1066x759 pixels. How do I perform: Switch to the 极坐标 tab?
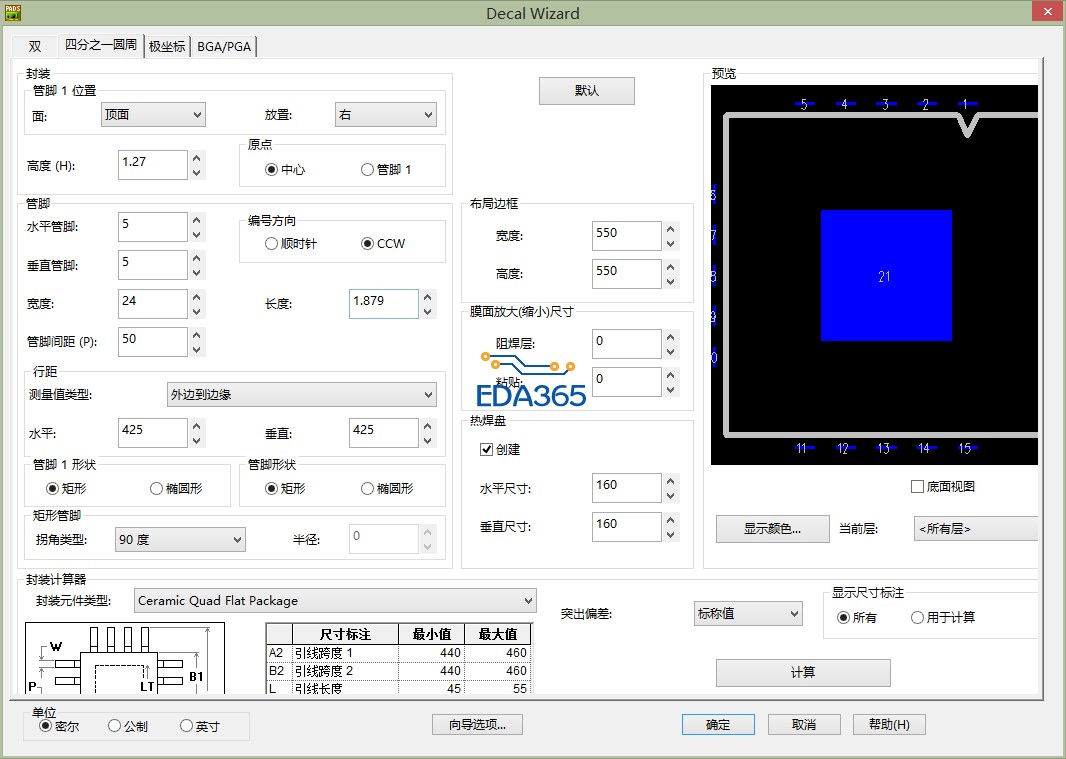coord(166,47)
